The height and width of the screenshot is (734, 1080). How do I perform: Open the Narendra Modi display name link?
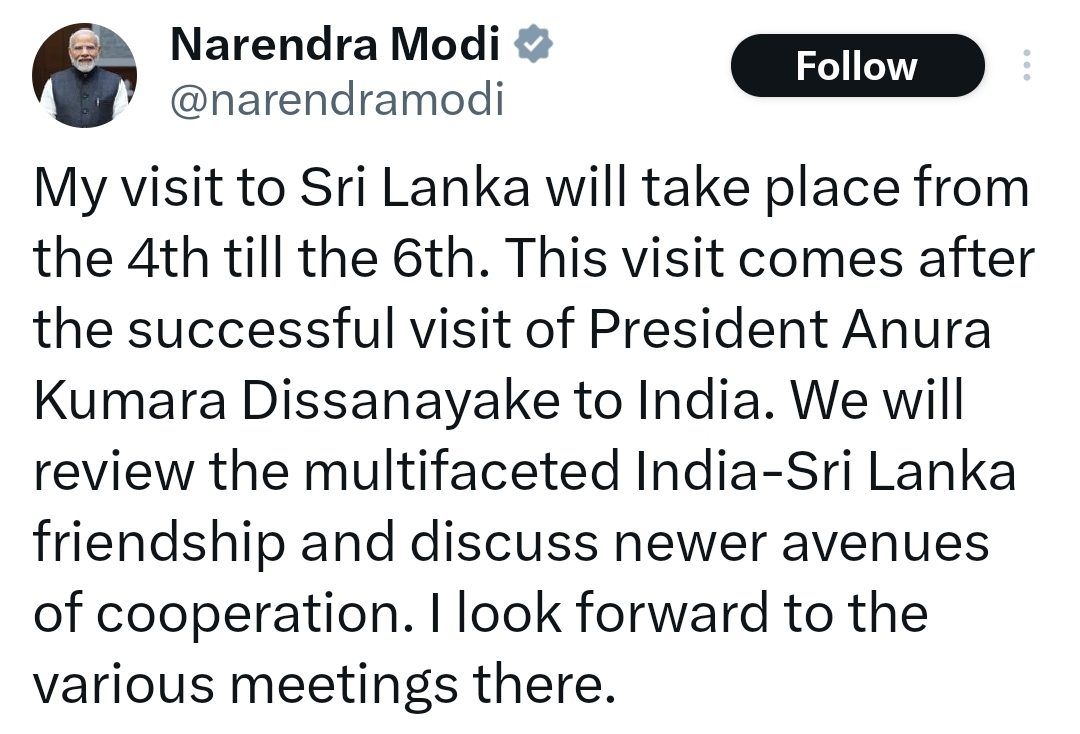[335, 44]
